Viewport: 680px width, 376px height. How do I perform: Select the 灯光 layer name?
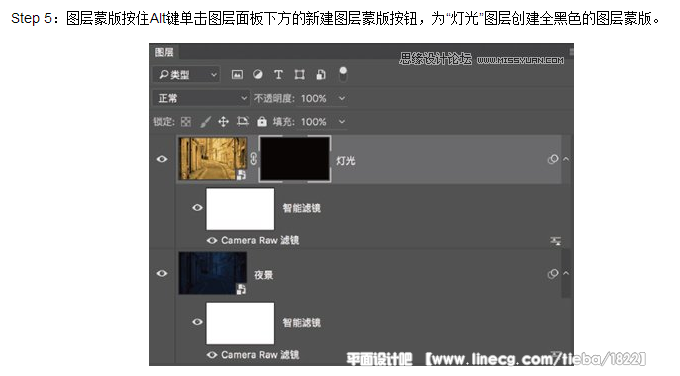point(346,161)
